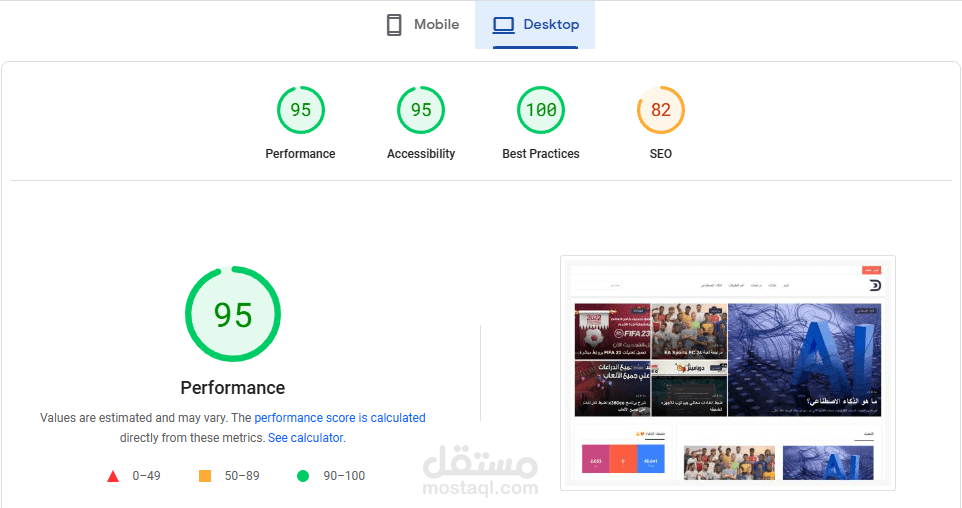Click the site logo in screenshot preview
The image size is (962, 508).
click(x=875, y=285)
